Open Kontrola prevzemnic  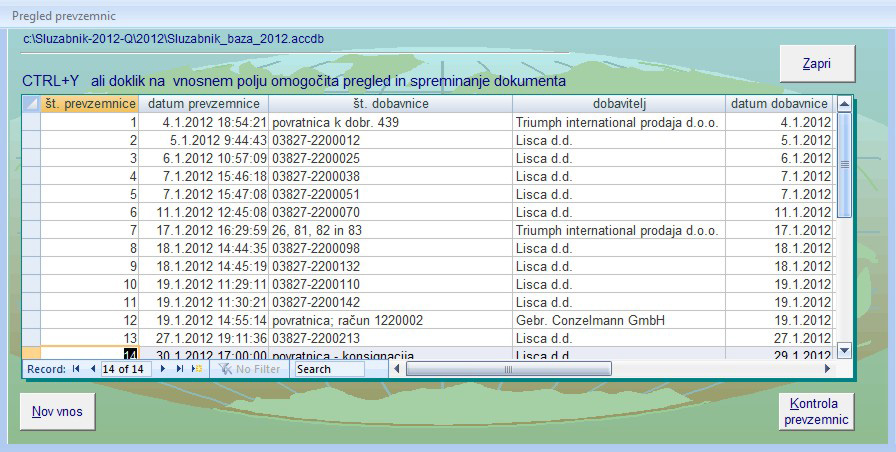[816, 411]
